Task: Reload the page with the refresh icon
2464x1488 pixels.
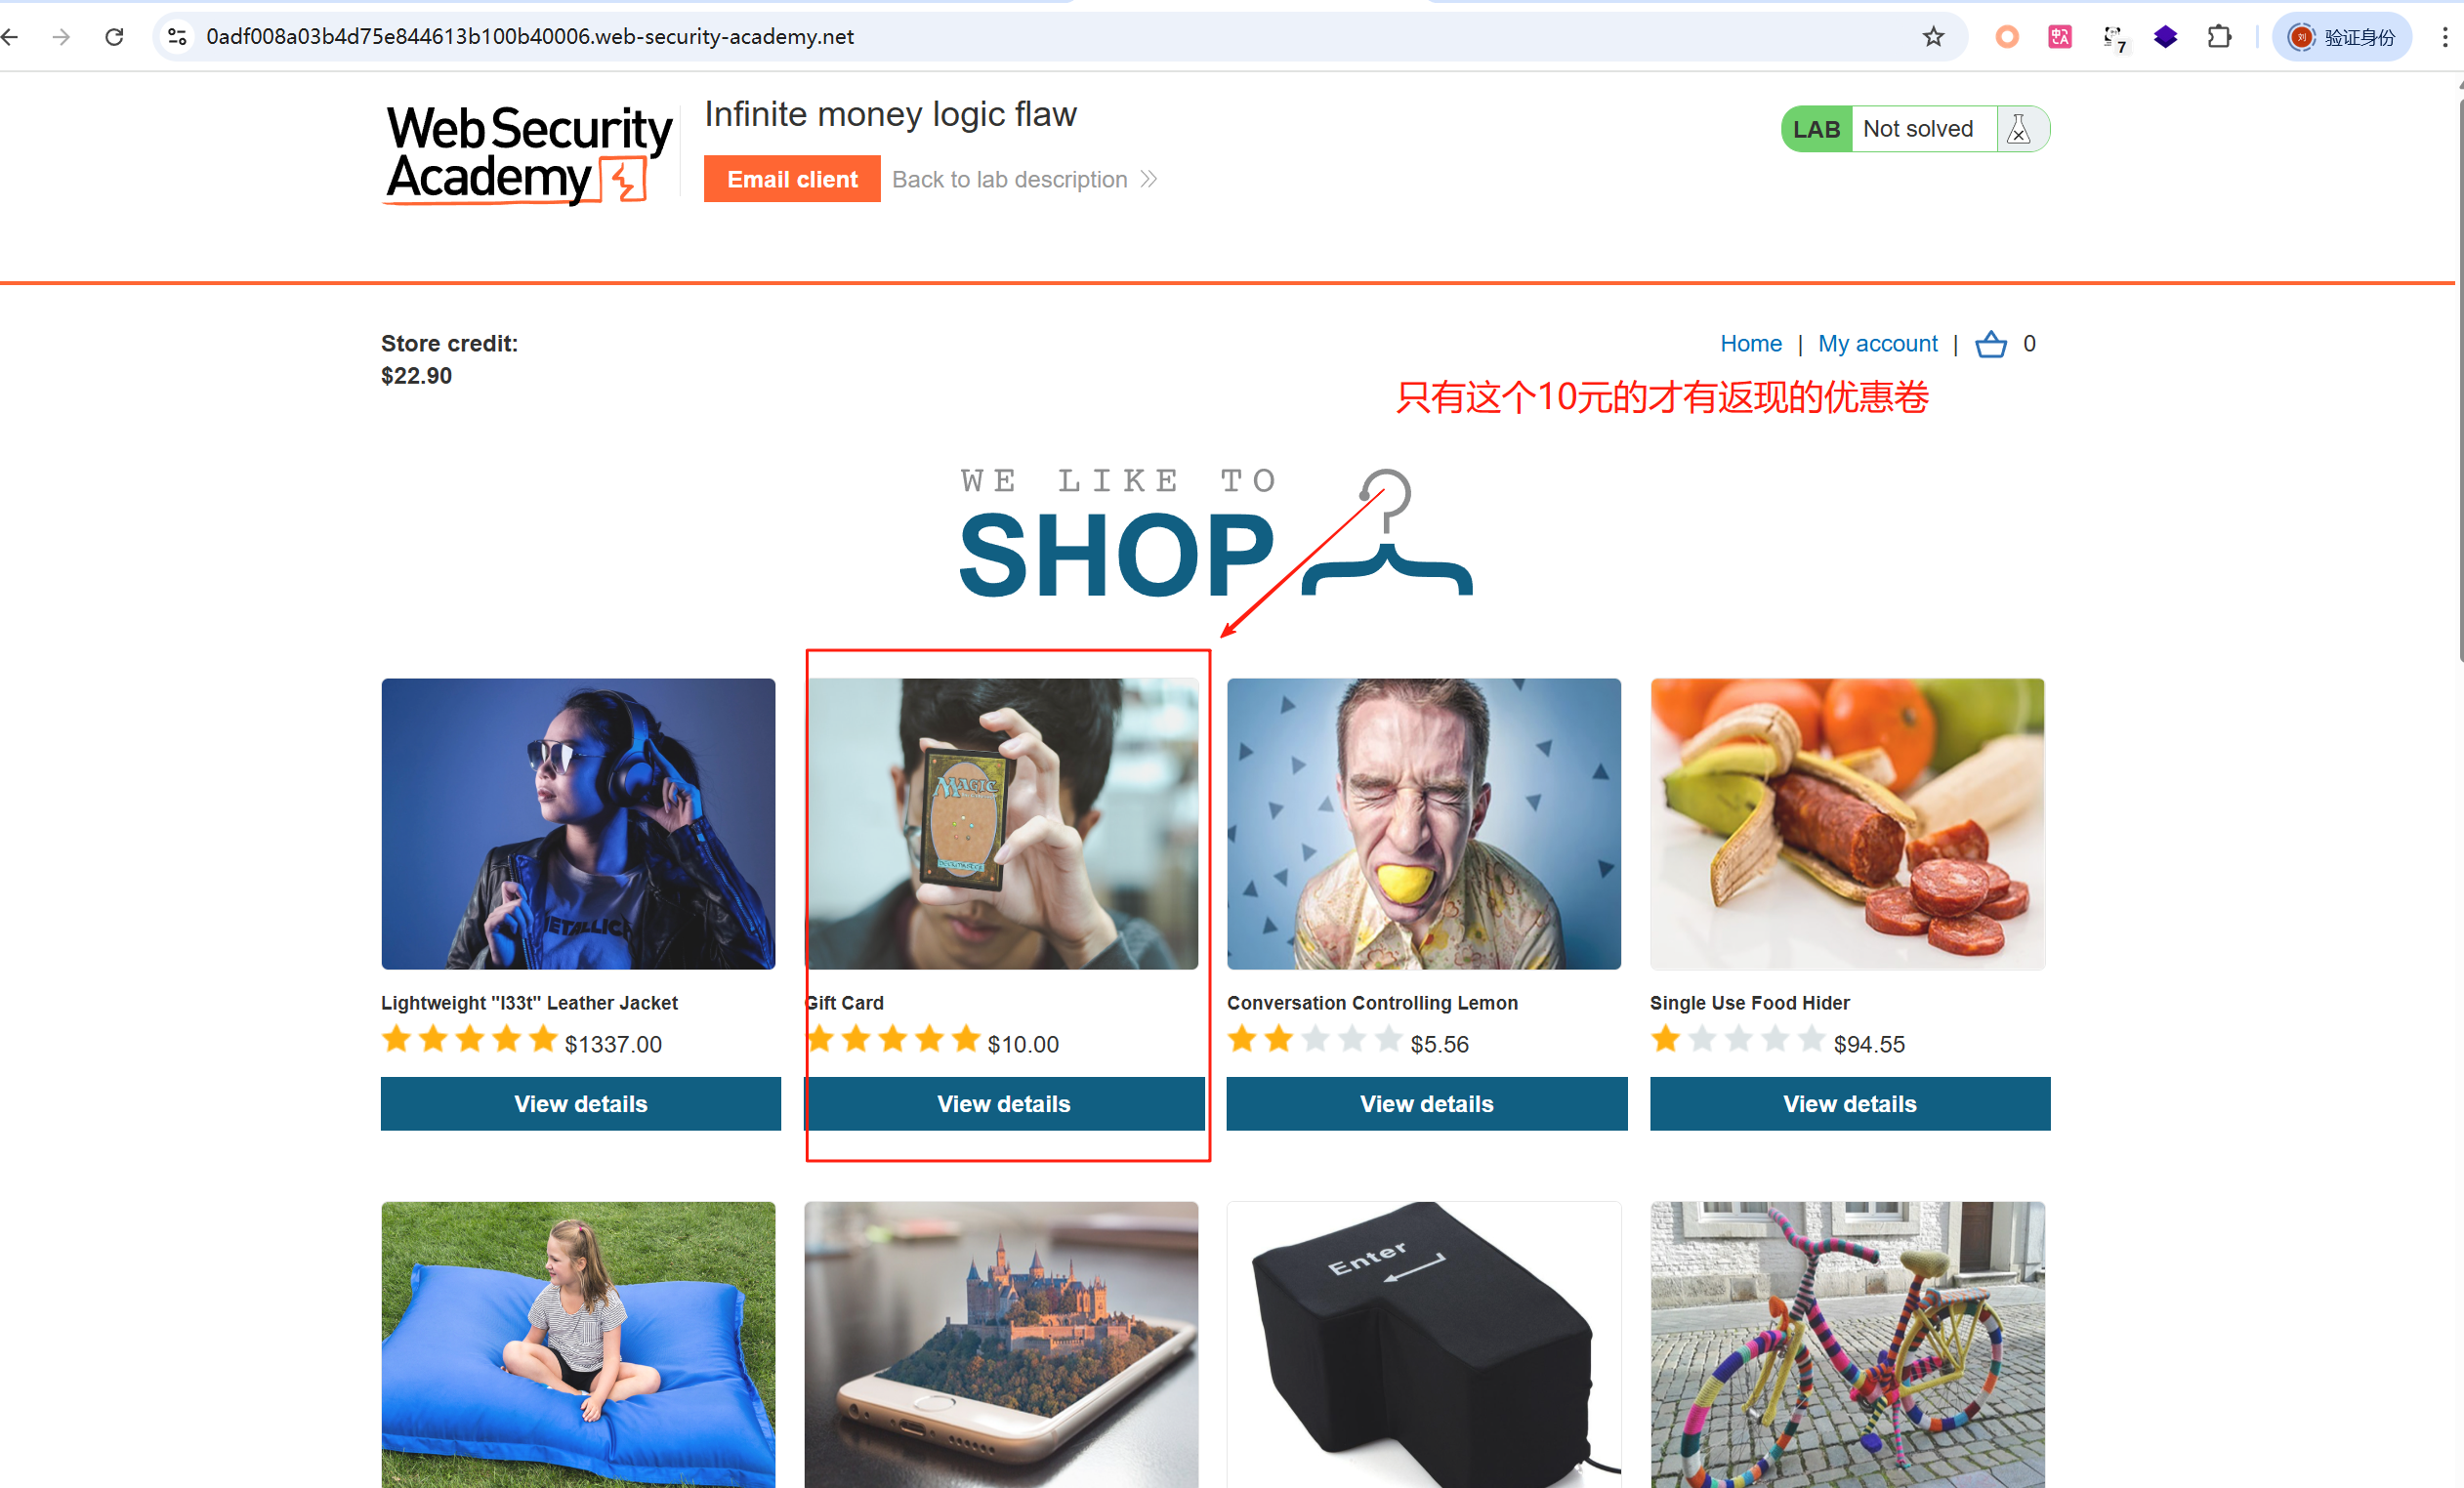Action: (114, 37)
